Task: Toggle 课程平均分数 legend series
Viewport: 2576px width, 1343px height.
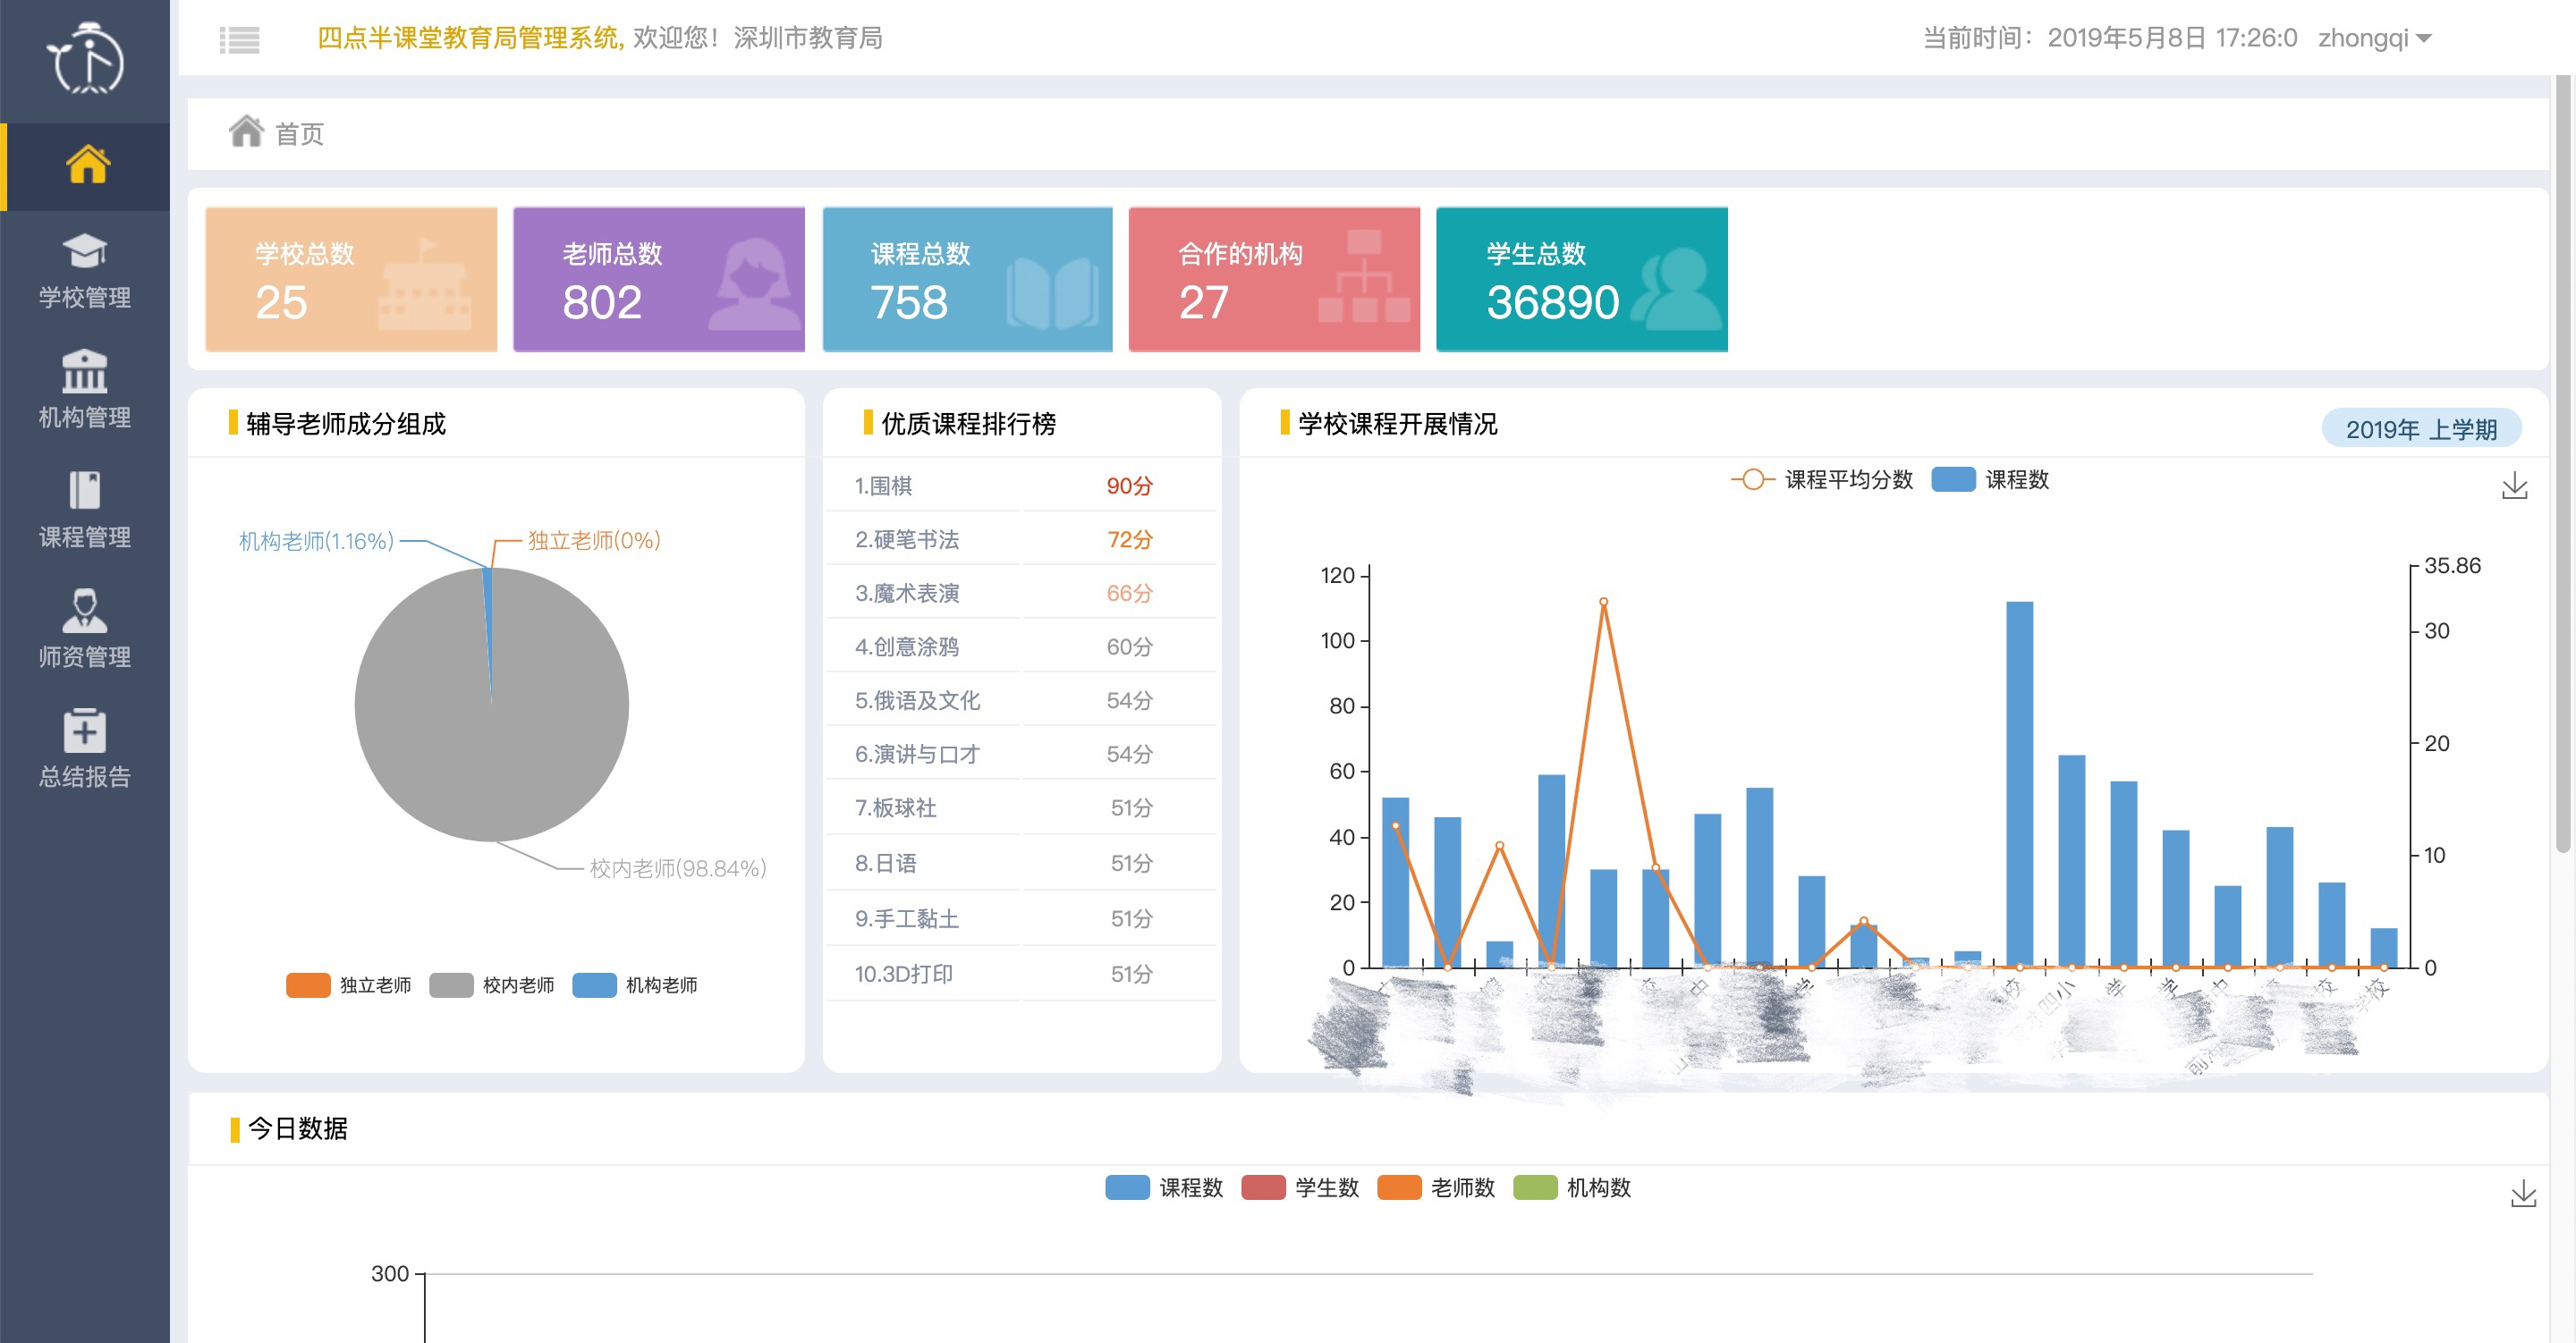Action: (1822, 480)
